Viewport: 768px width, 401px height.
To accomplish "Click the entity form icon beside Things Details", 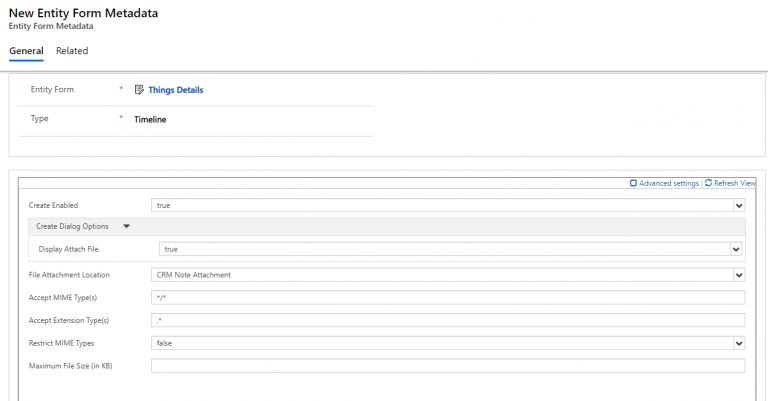I will click(x=139, y=90).
